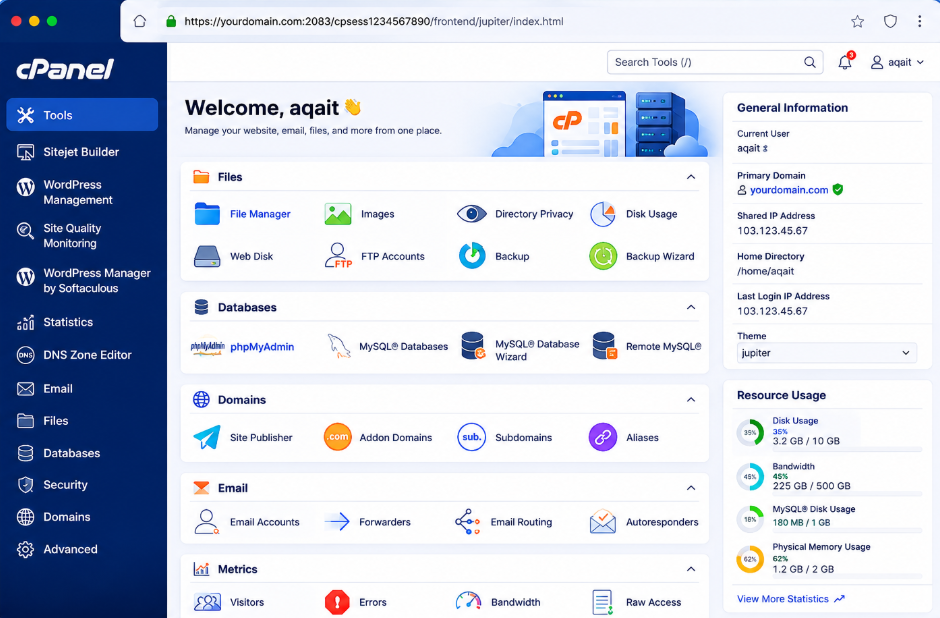Open the Disk Usage pie icon
Viewport: 940px width, 618px height.
(602, 214)
